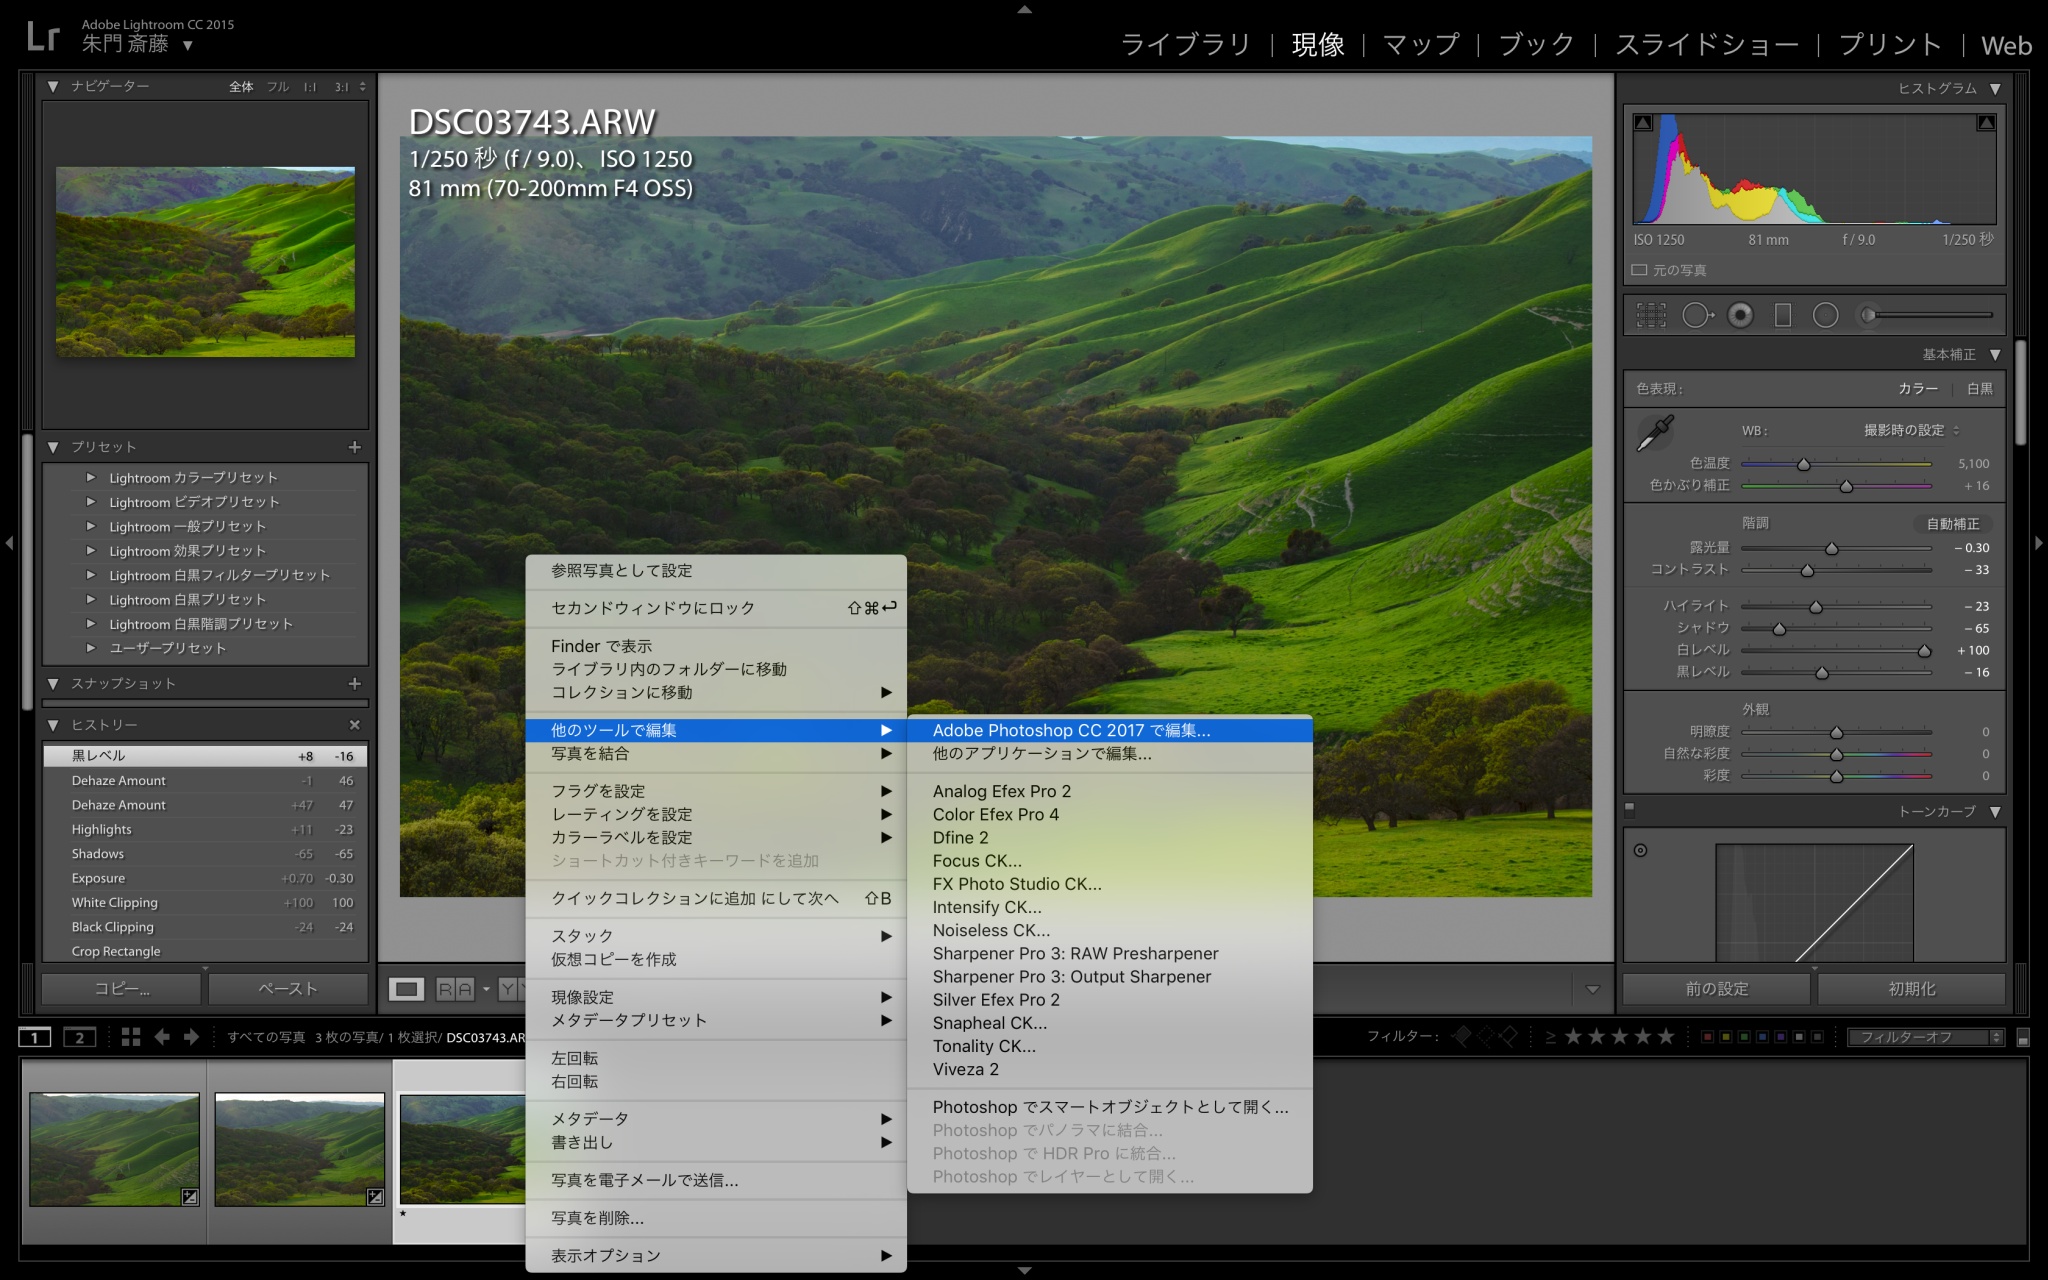Select the Red Eye Correction tool
Screen dimensions: 2048x1280
click(x=1741, y=316)
